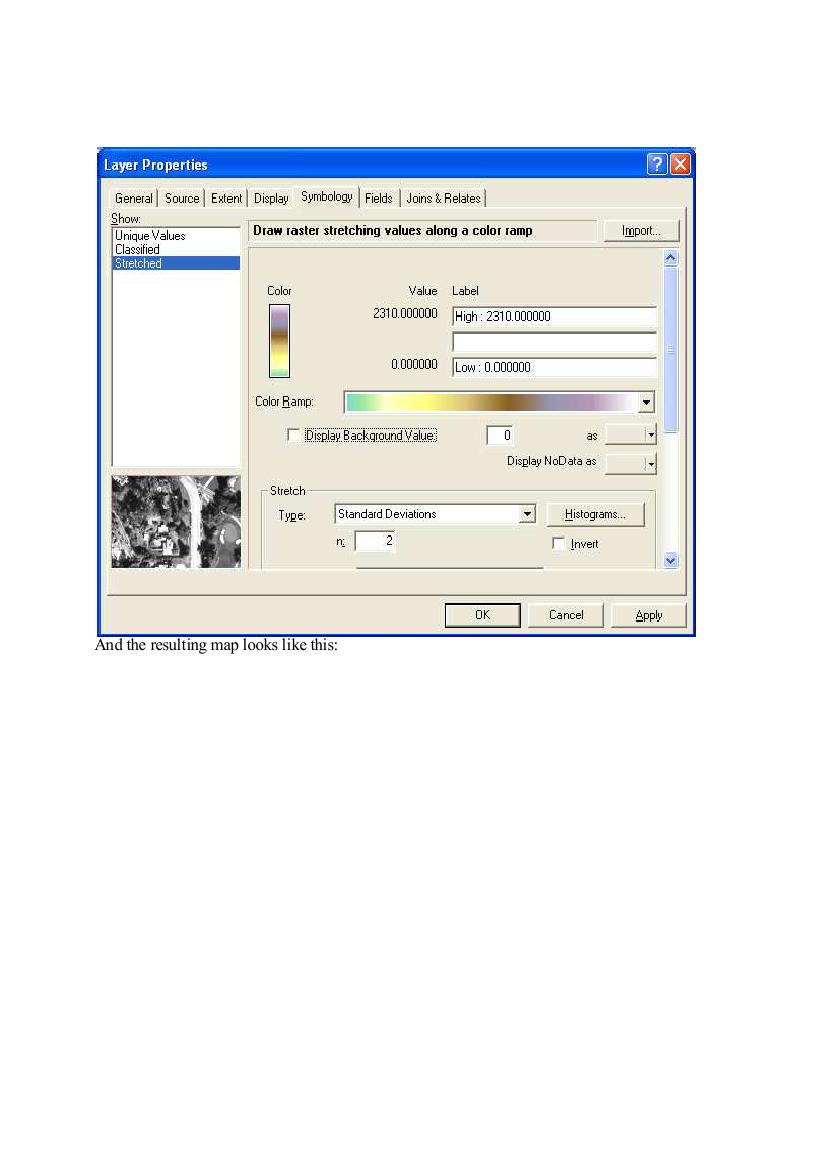826x1169 pixels.
Task: Open the background value color dropdown
Action: point(651,435)
